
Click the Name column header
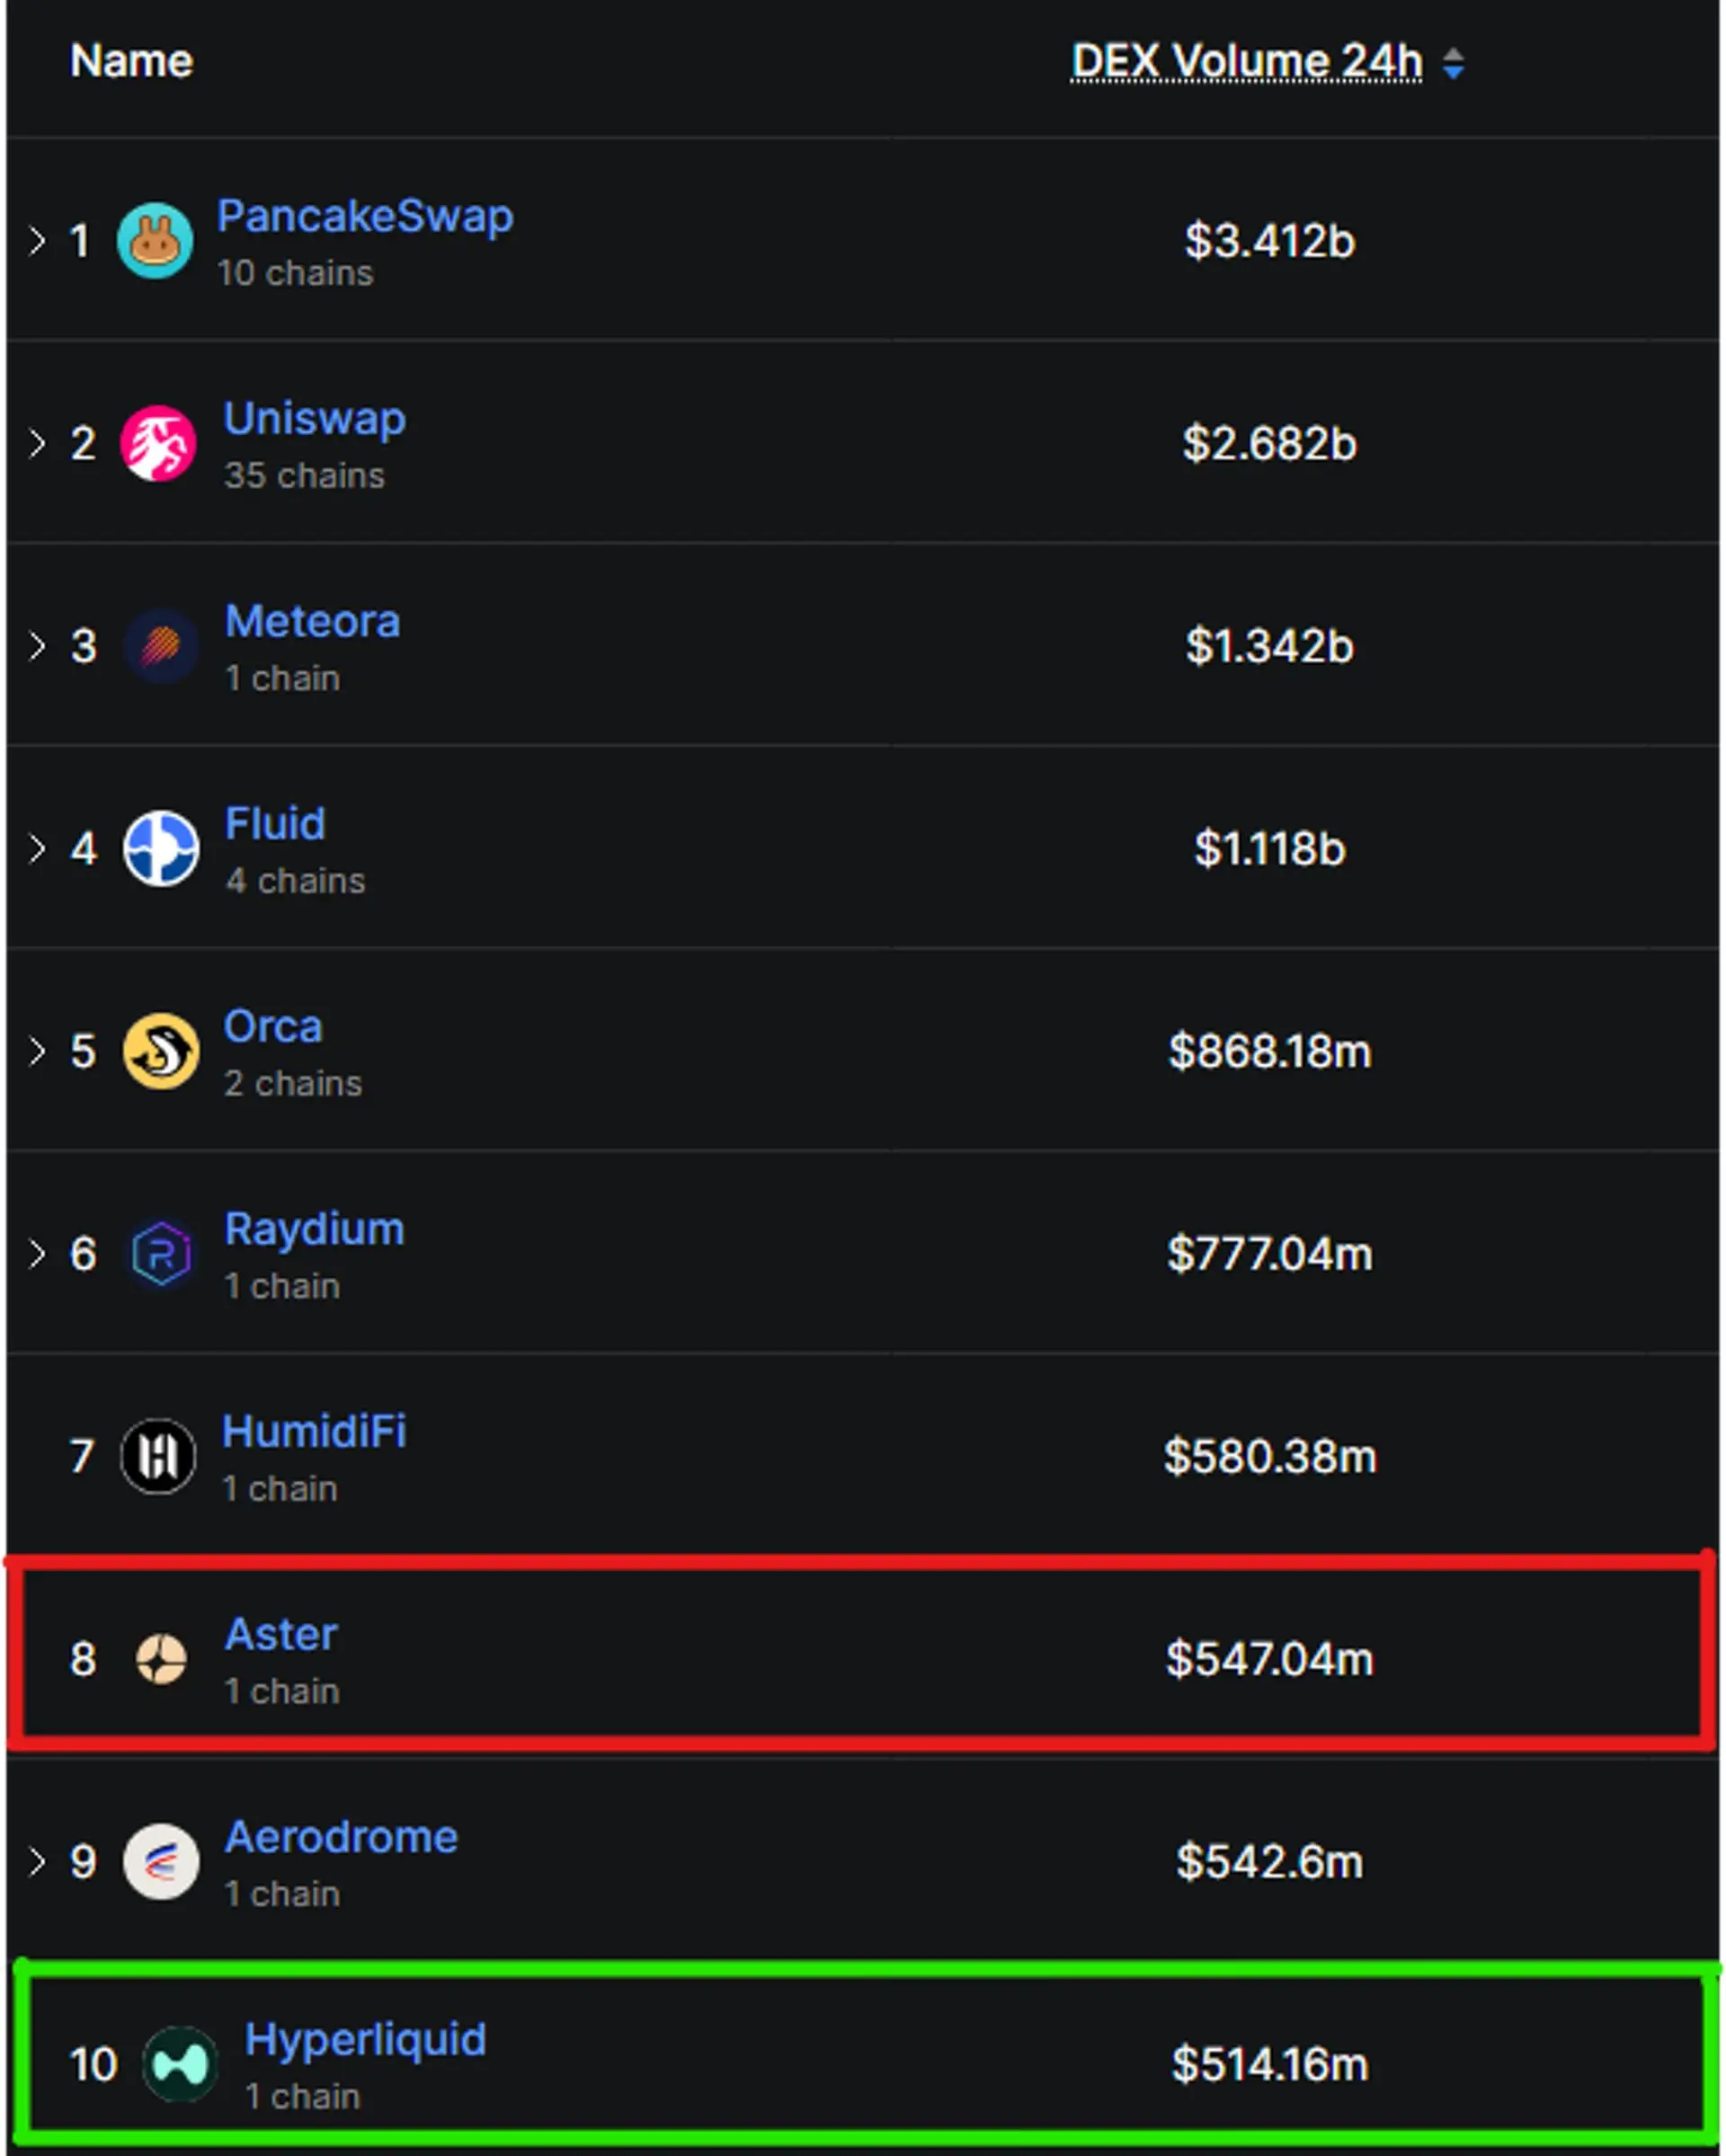click(x=131, y=60)
